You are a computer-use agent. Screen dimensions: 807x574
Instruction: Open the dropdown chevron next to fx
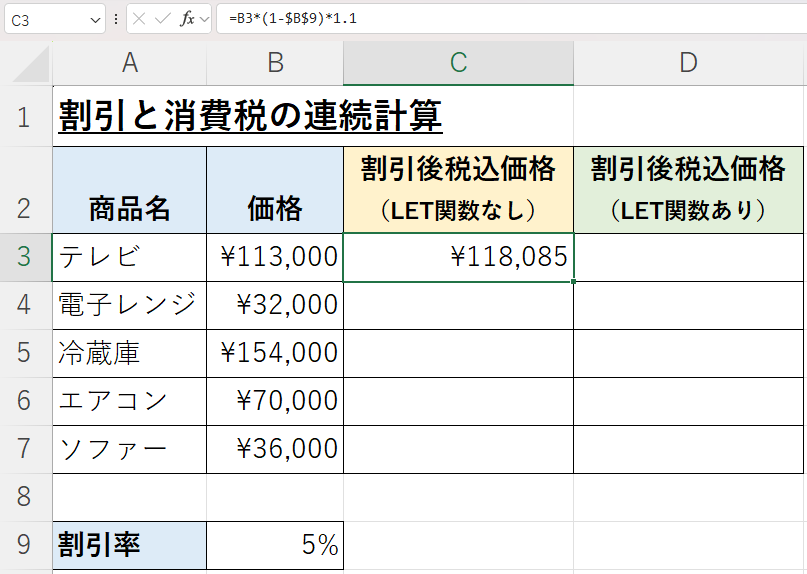(204, 19)
